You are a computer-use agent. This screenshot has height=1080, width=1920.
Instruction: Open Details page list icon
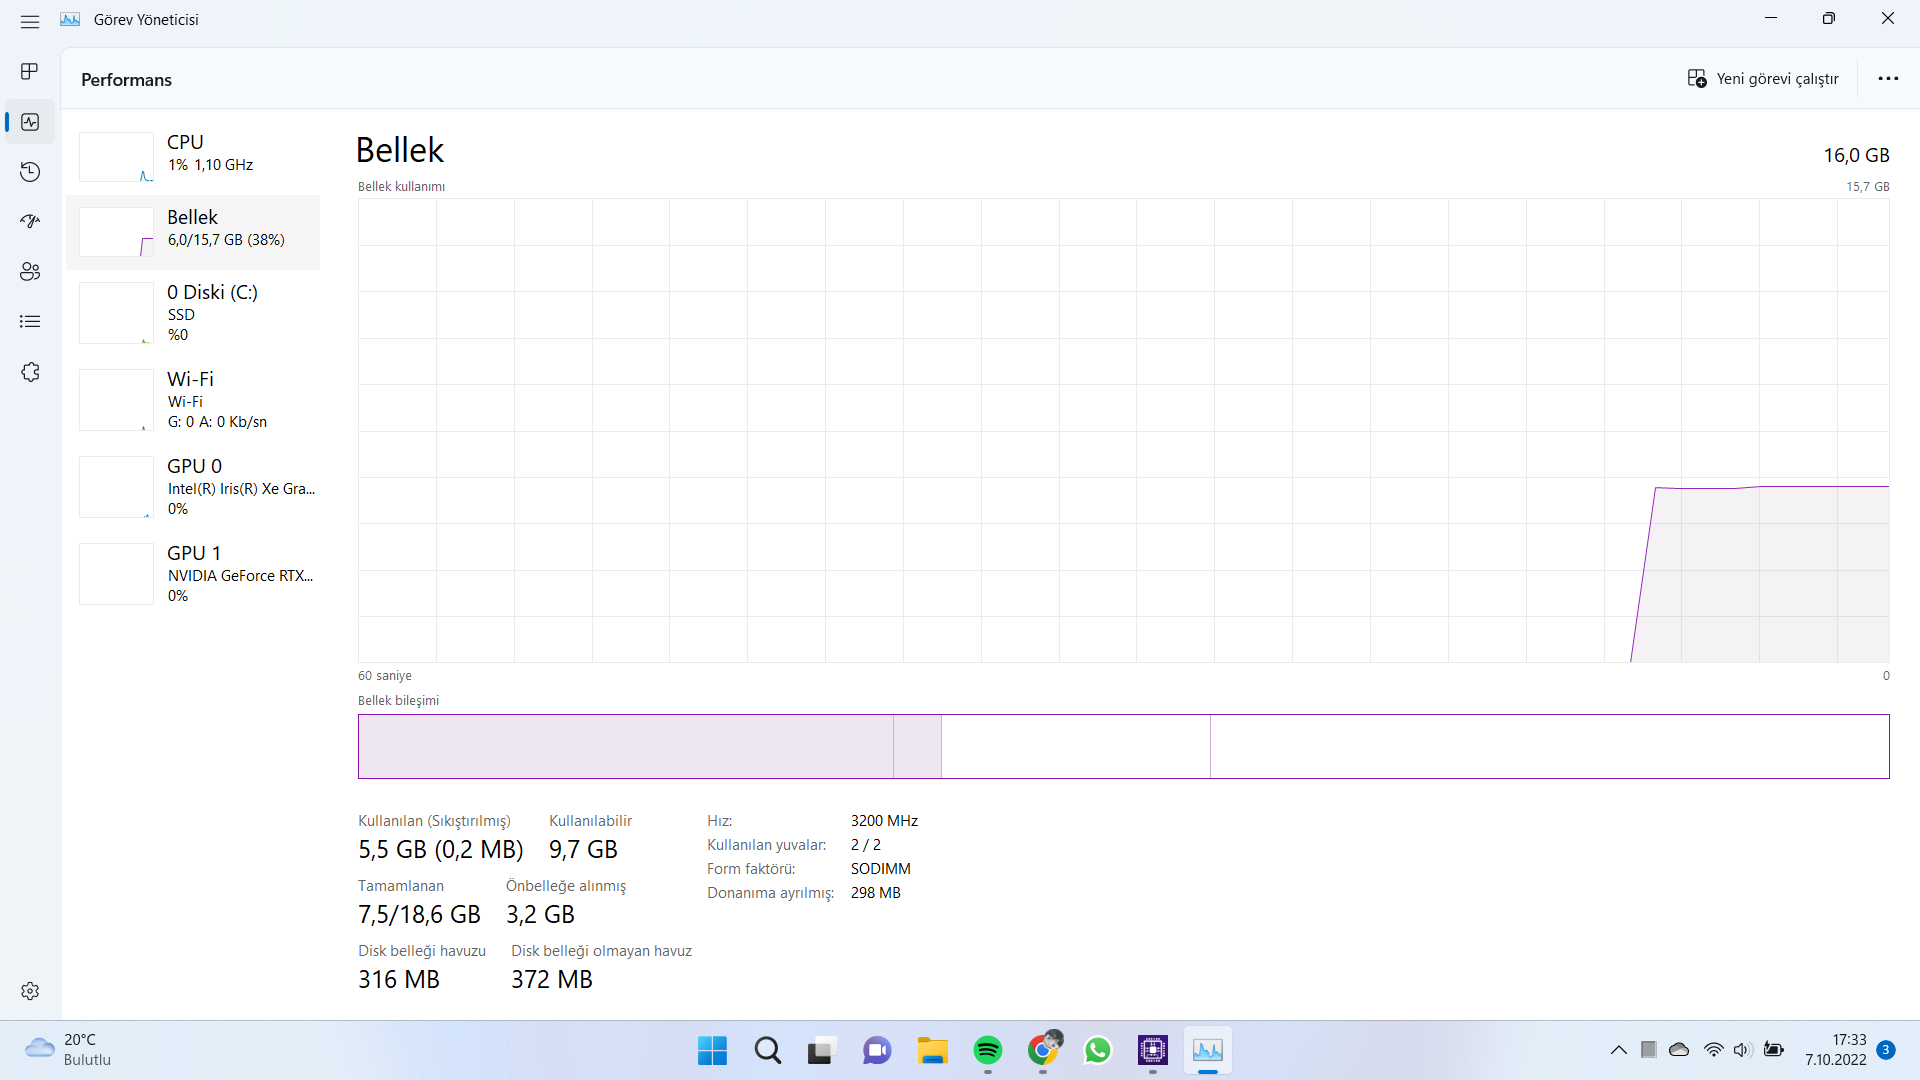click(x=30, y=321)
